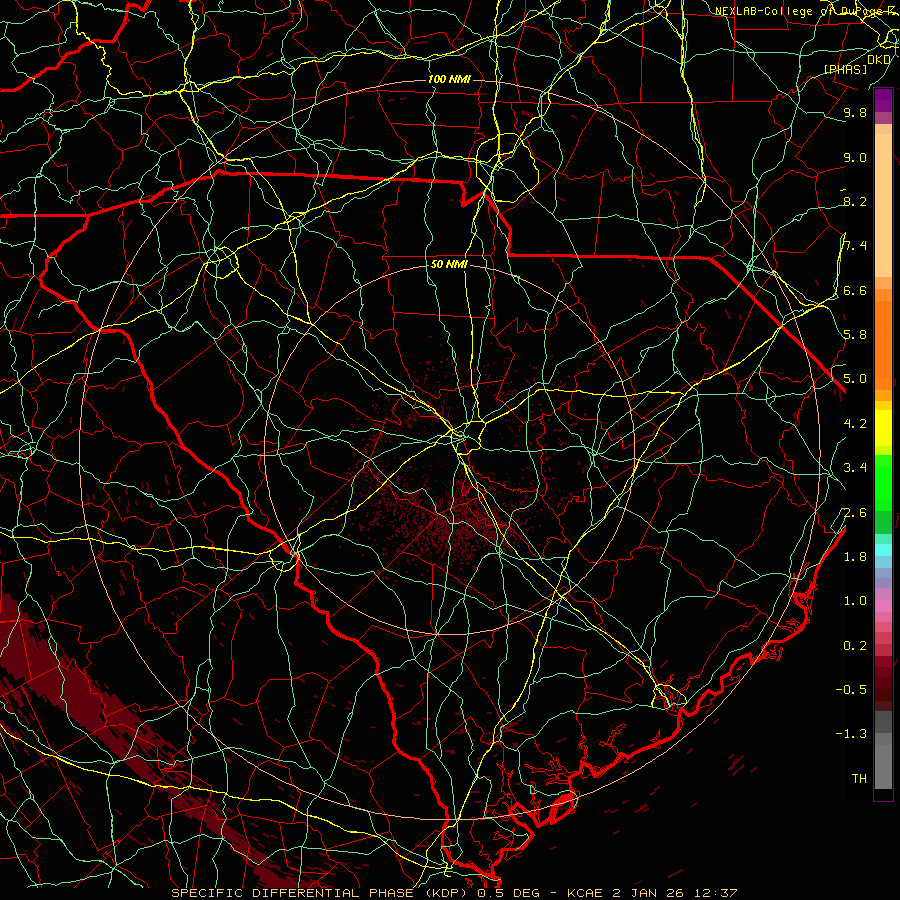
Task: Click the -0.5 value on the legend
Action: click(x=851, y=690)
